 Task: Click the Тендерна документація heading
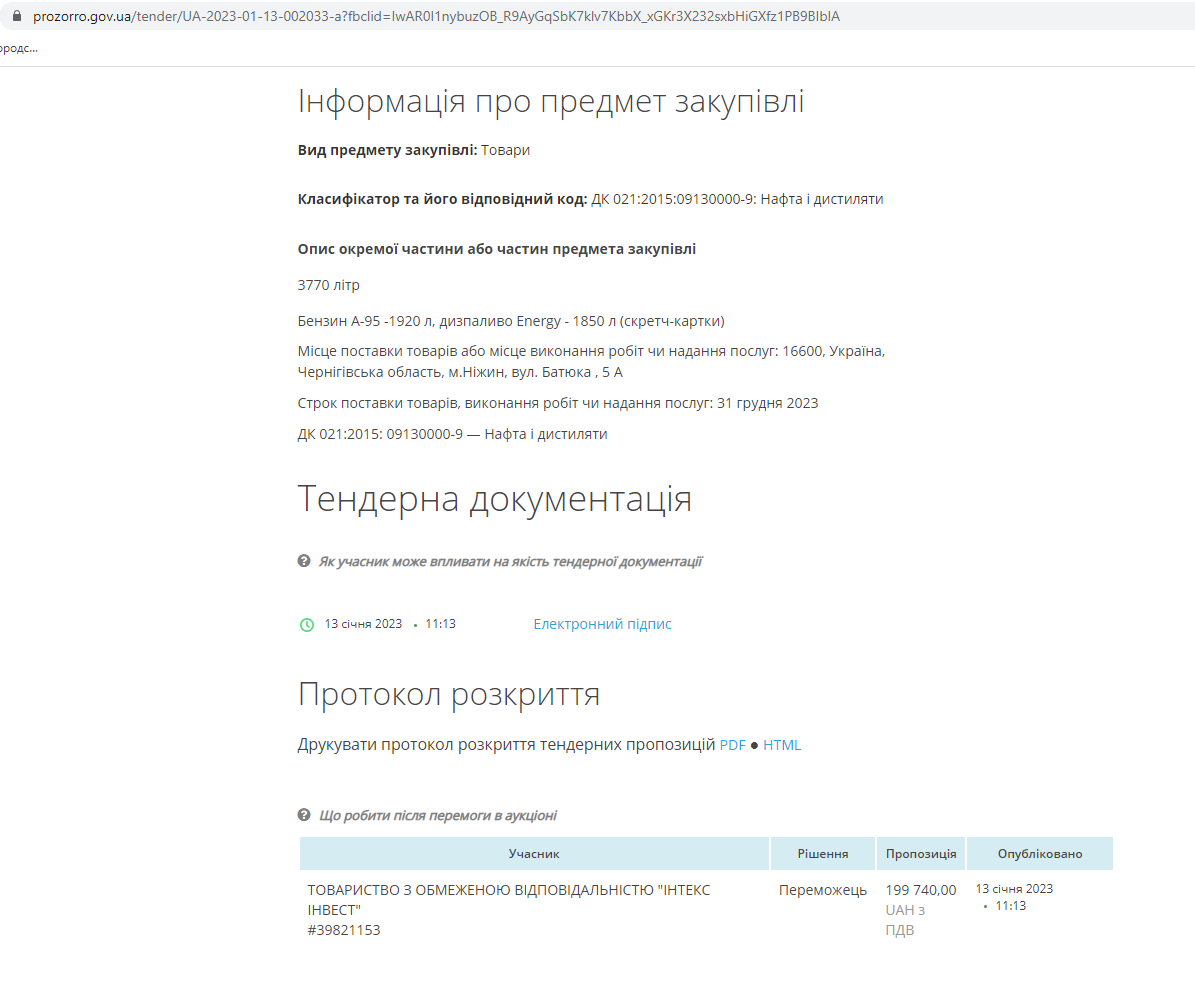(x=494, y=498)
